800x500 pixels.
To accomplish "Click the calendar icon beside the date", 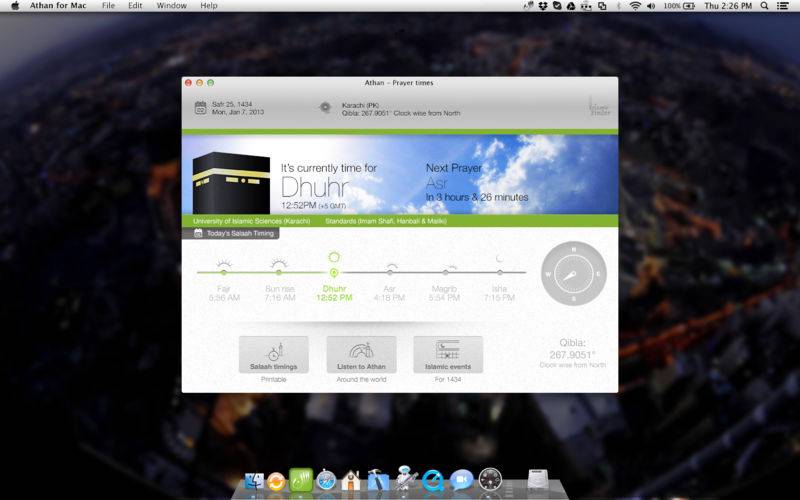I will [x=201, y=108].
